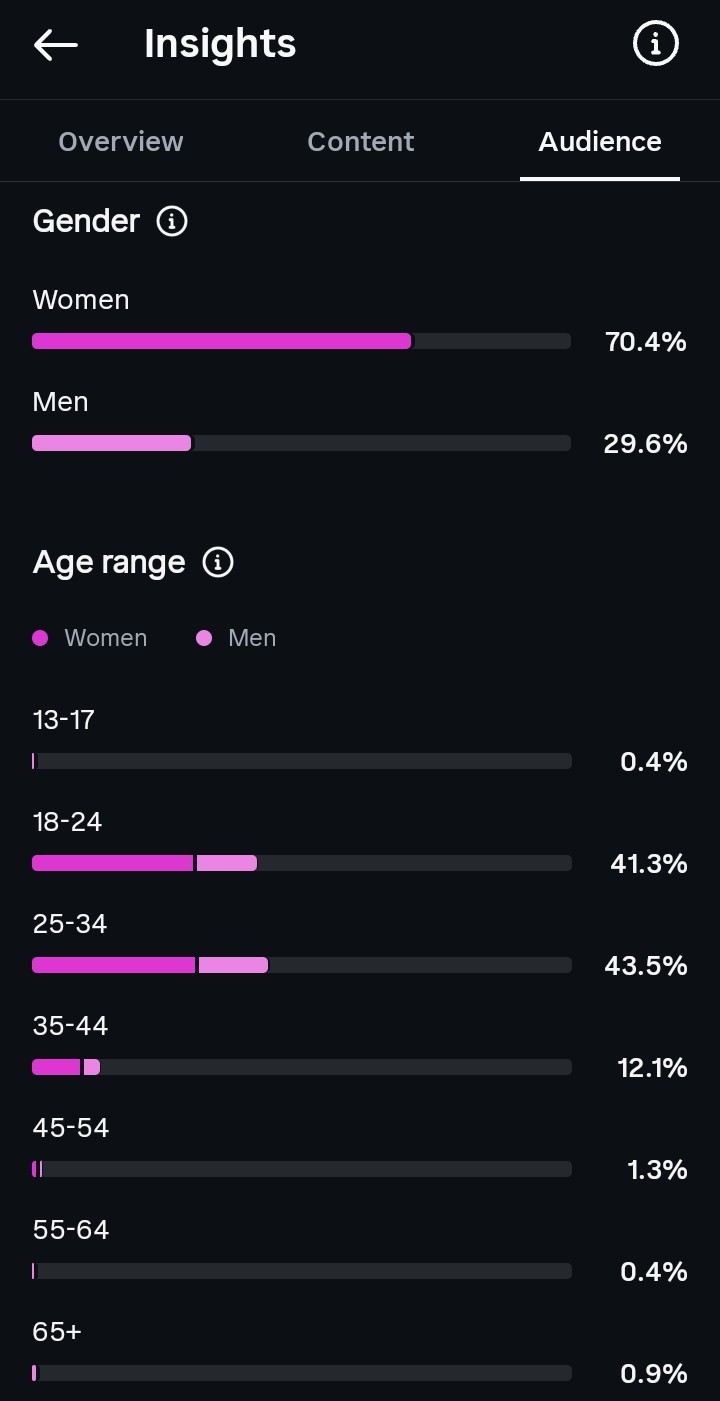Select the Audience tab
Image resolution: width=720 pixels, height=1401 pixels.
600,142
